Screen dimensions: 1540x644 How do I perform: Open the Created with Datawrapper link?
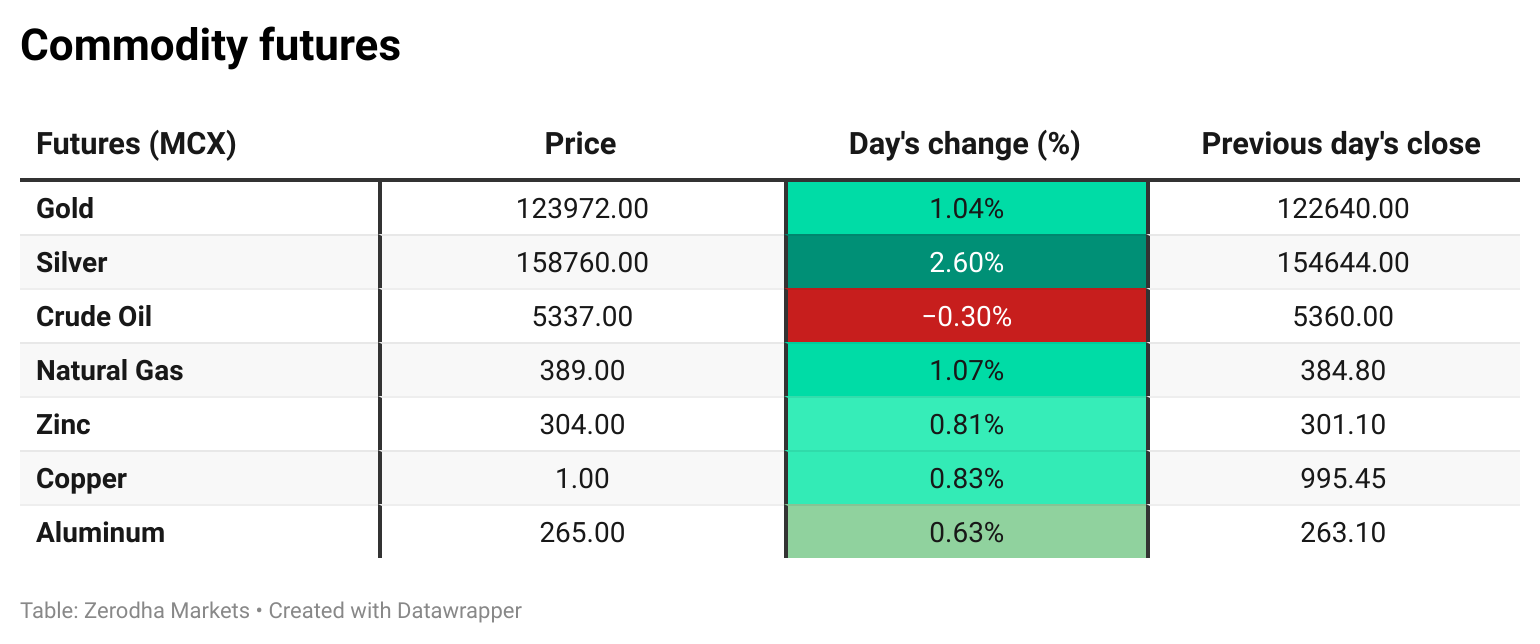(395, 610)
